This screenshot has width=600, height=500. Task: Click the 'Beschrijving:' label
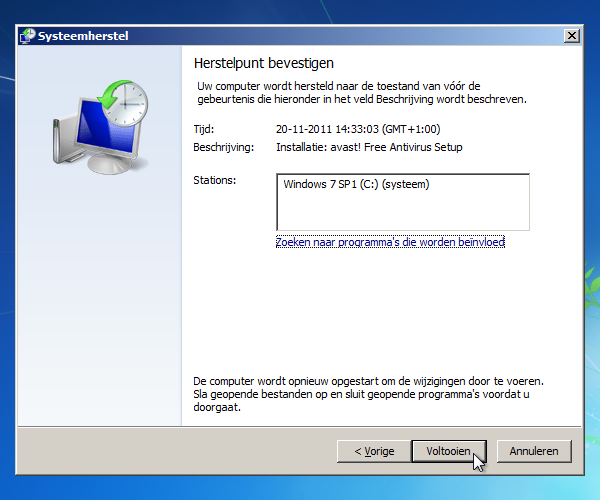pyautogui.click(x=223, y=147)
